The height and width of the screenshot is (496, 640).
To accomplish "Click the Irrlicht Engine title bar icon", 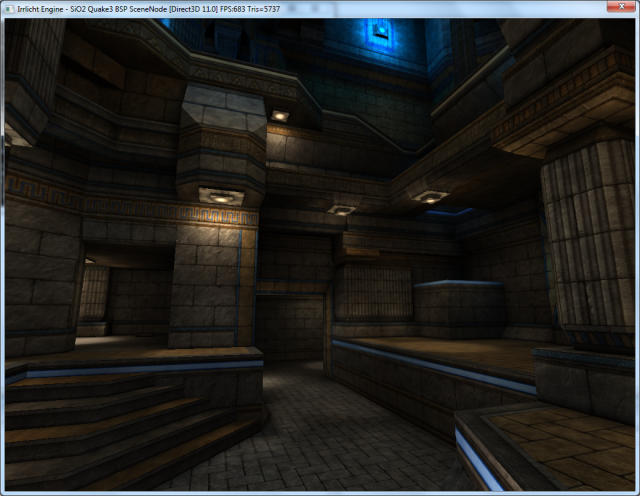I will tap(10, 9).
